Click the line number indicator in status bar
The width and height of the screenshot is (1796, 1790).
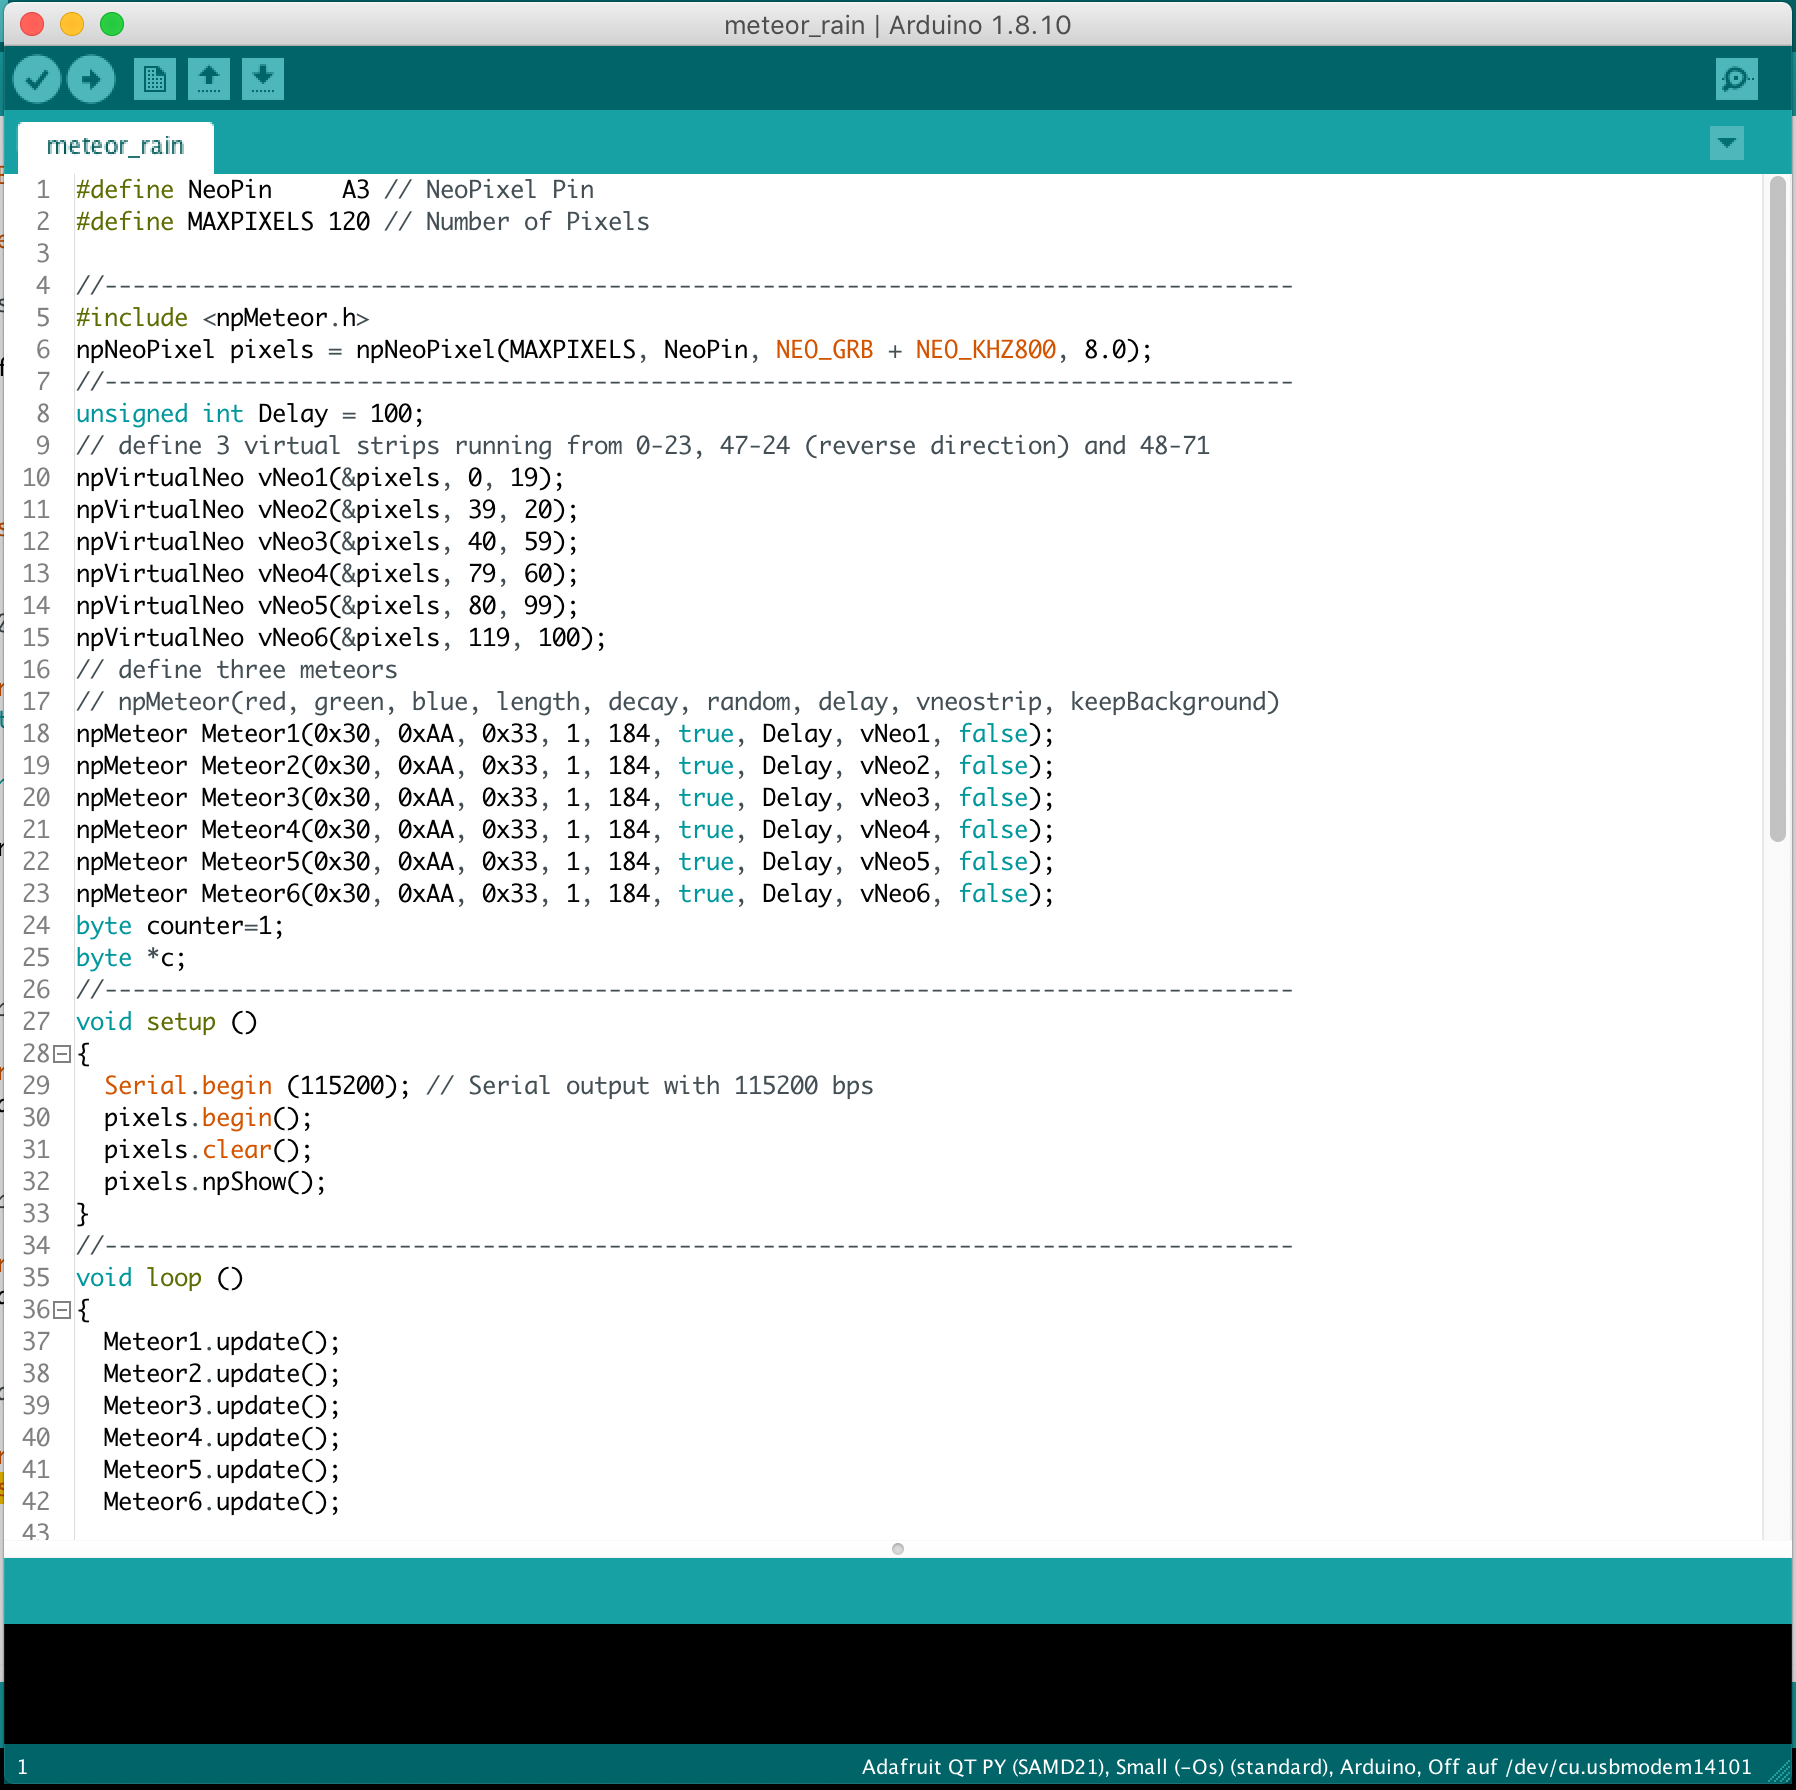coord(22,1767)
